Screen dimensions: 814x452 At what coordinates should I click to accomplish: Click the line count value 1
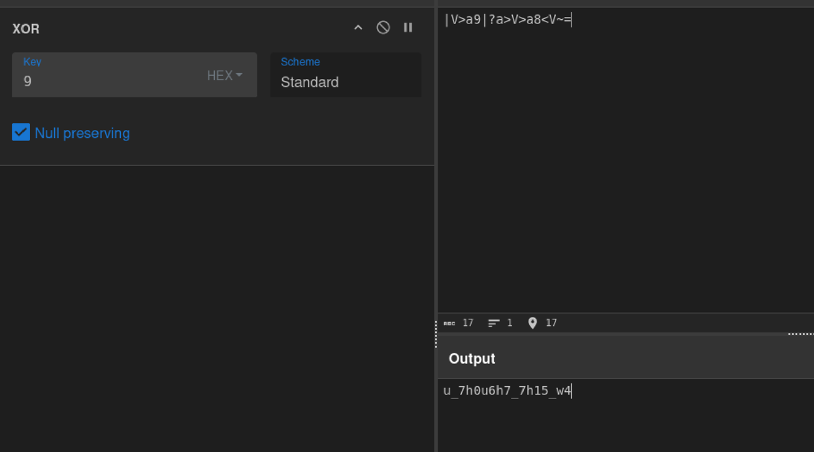pyautogui.click(x=510, y=323)
